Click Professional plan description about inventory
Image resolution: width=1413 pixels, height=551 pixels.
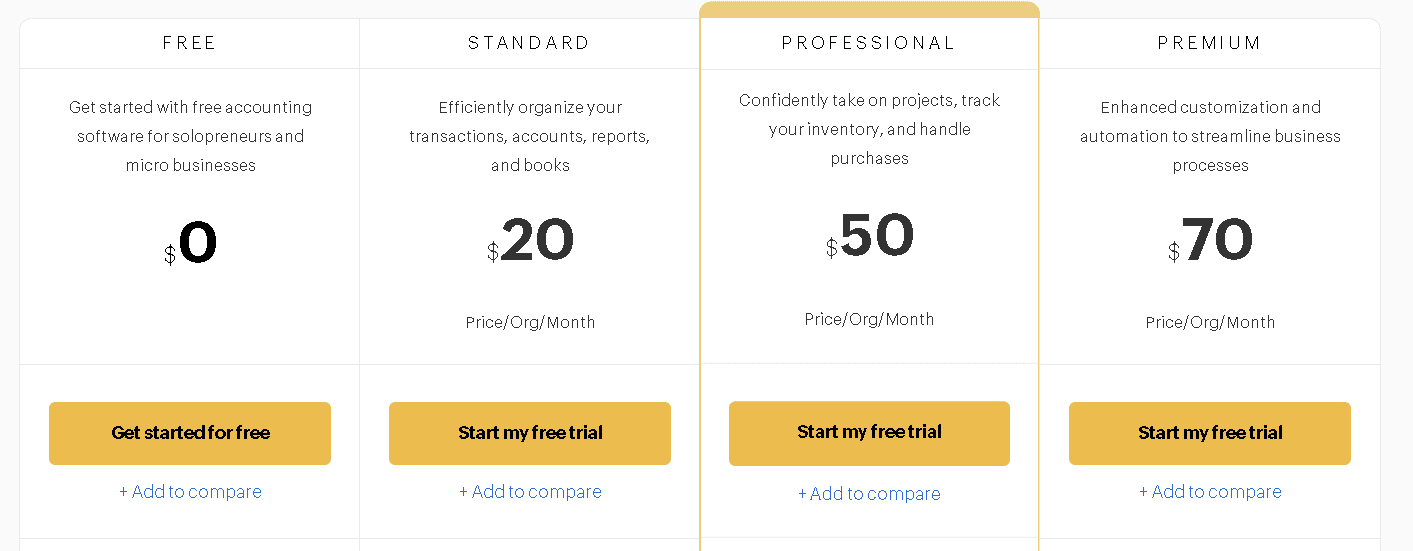click(x=869, y=129)
